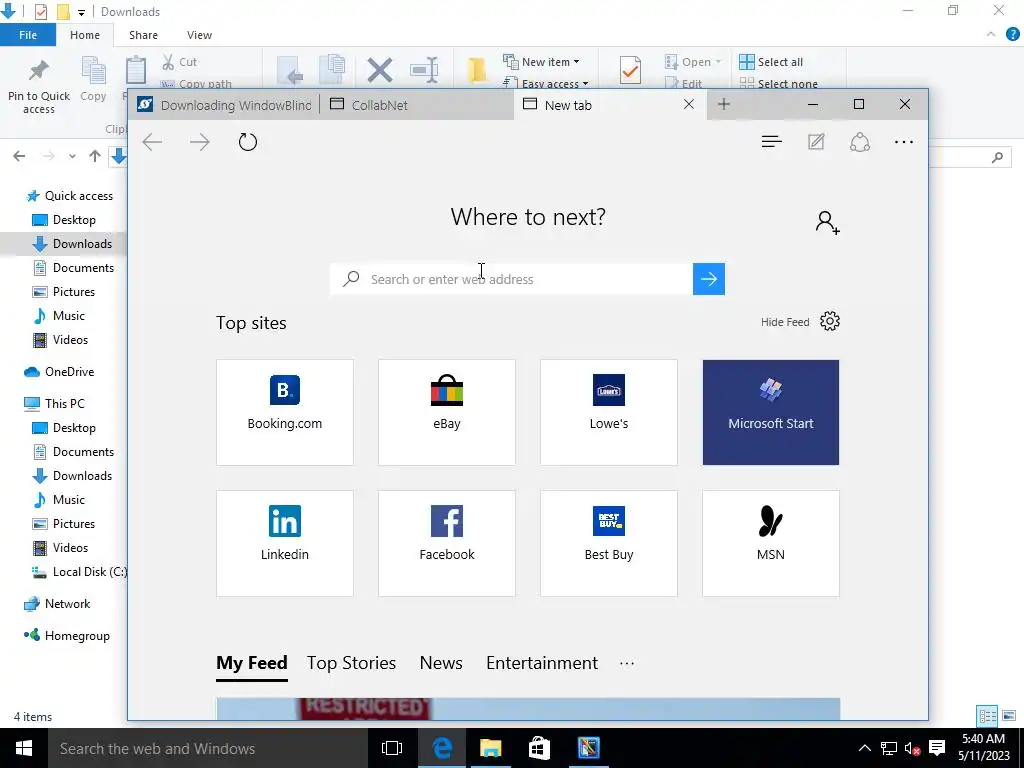Open Make a Web Note in Edge

click(816, 142)
